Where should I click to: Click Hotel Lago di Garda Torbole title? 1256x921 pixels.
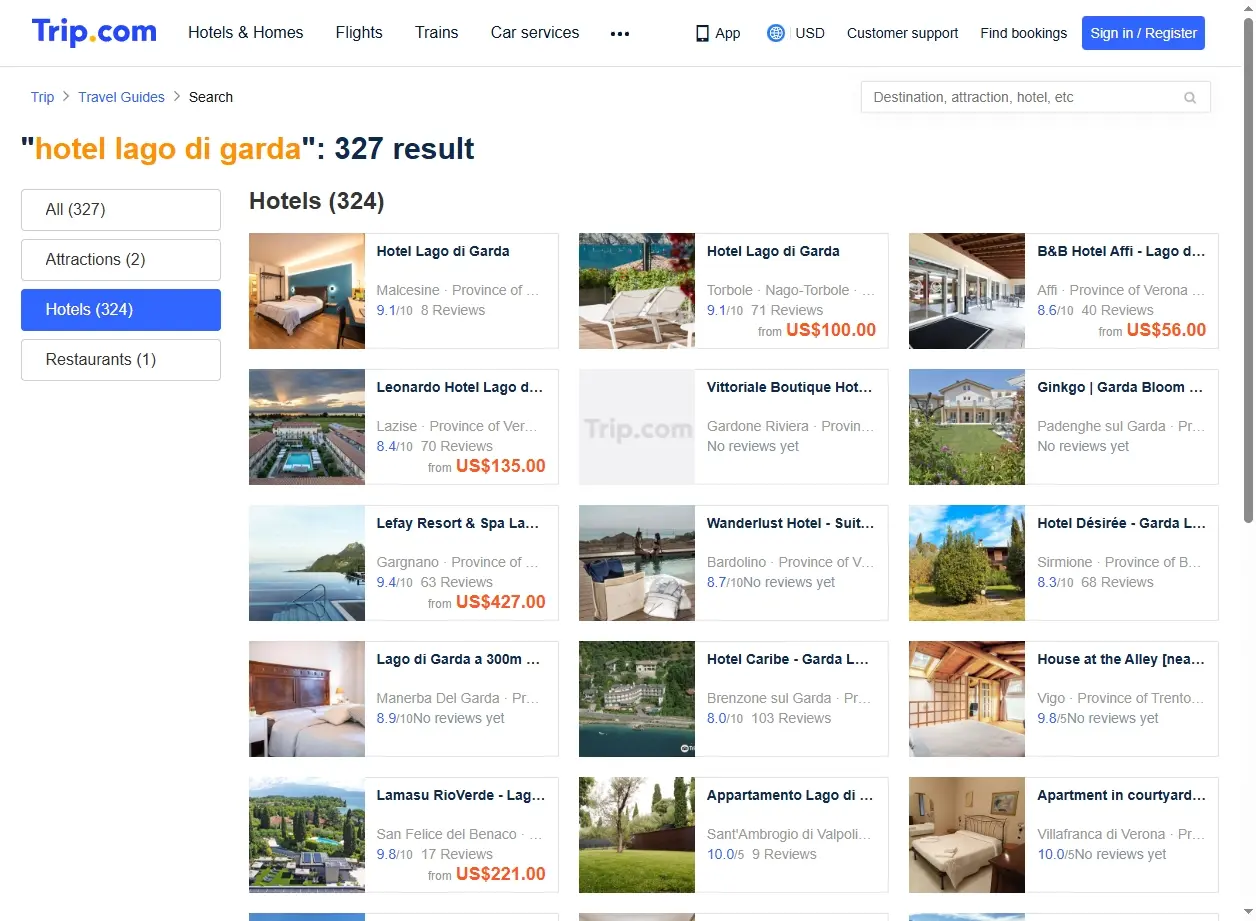tap(773, 251)
